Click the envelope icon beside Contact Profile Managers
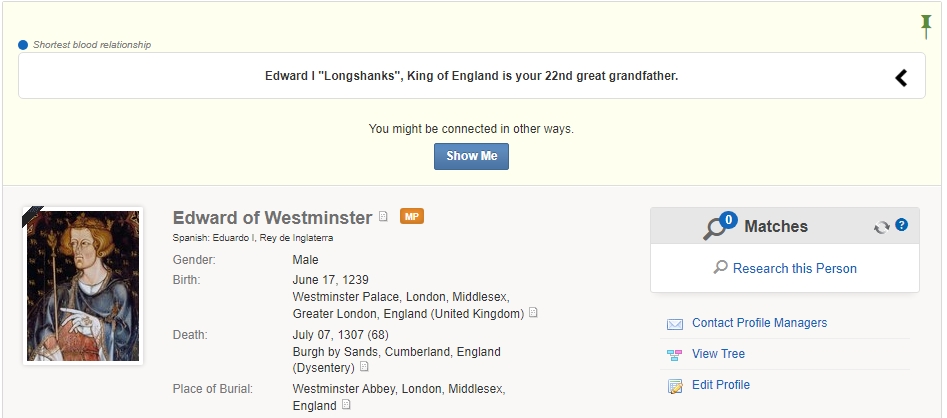Viewport: 947px width, 418px height. [675, 324]
